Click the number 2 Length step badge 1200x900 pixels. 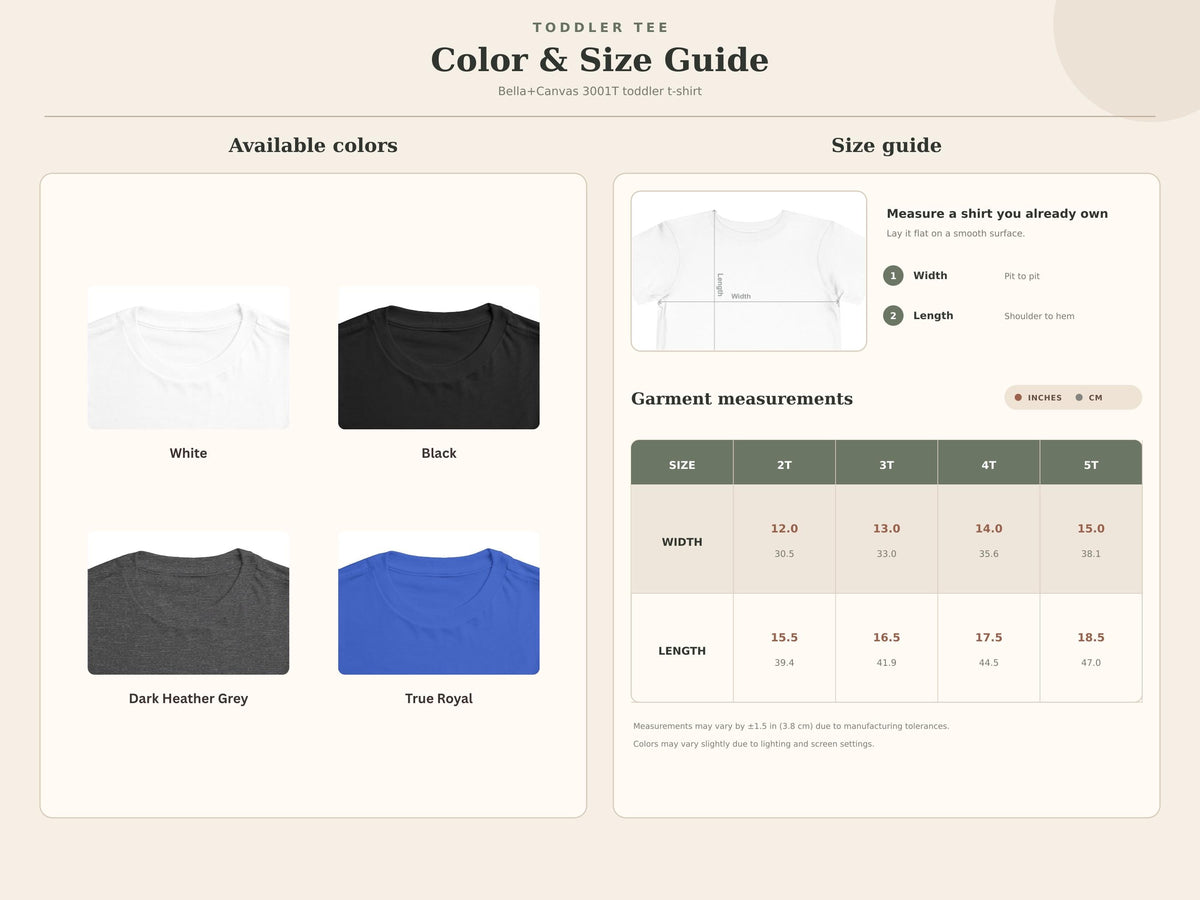click(x=893, y=316)
